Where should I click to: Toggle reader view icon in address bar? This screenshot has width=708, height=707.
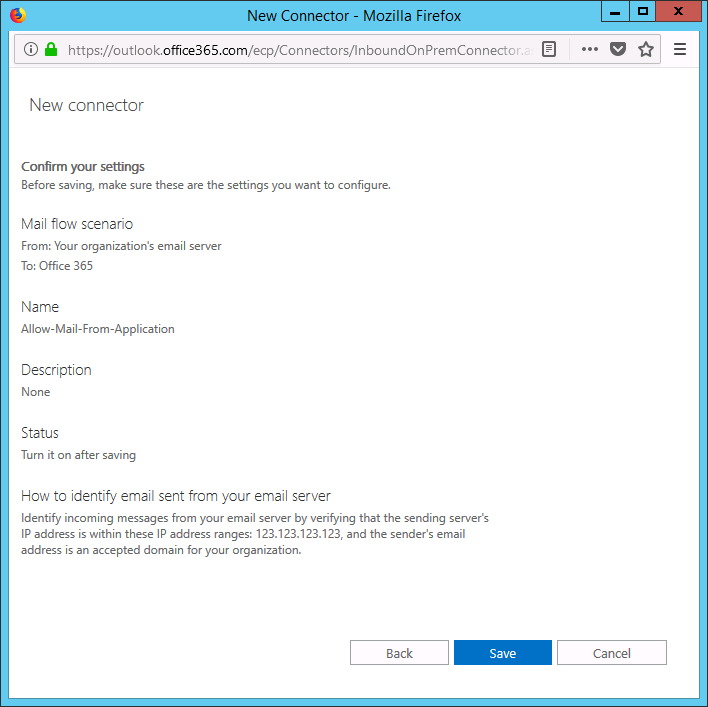pyautogui.click(x=549, y=49)
